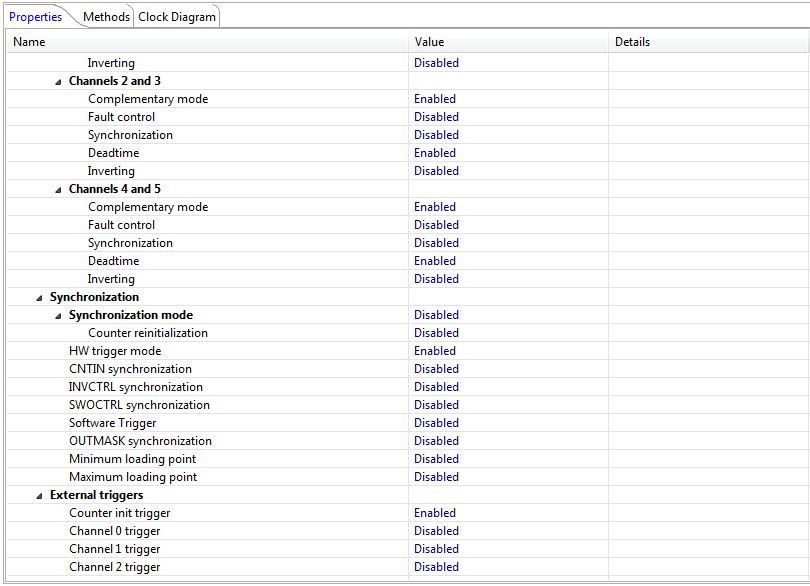This screenshot has width=810, height=586.
Task: Click Disabled value of Channels 4-5 Synchronization
Action: pyautogui.click(x=437, y=243)
